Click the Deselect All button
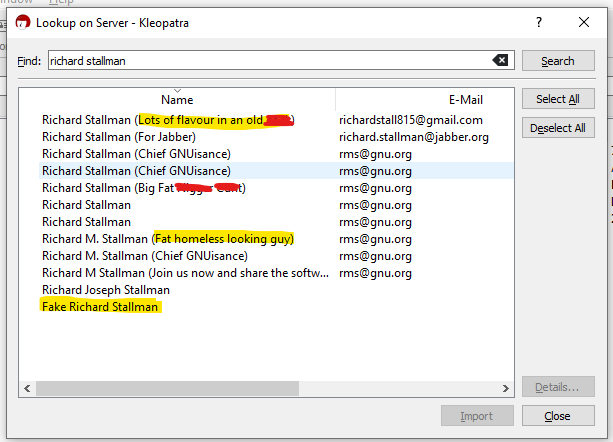The image size is (613, 442). click(558, 128)
